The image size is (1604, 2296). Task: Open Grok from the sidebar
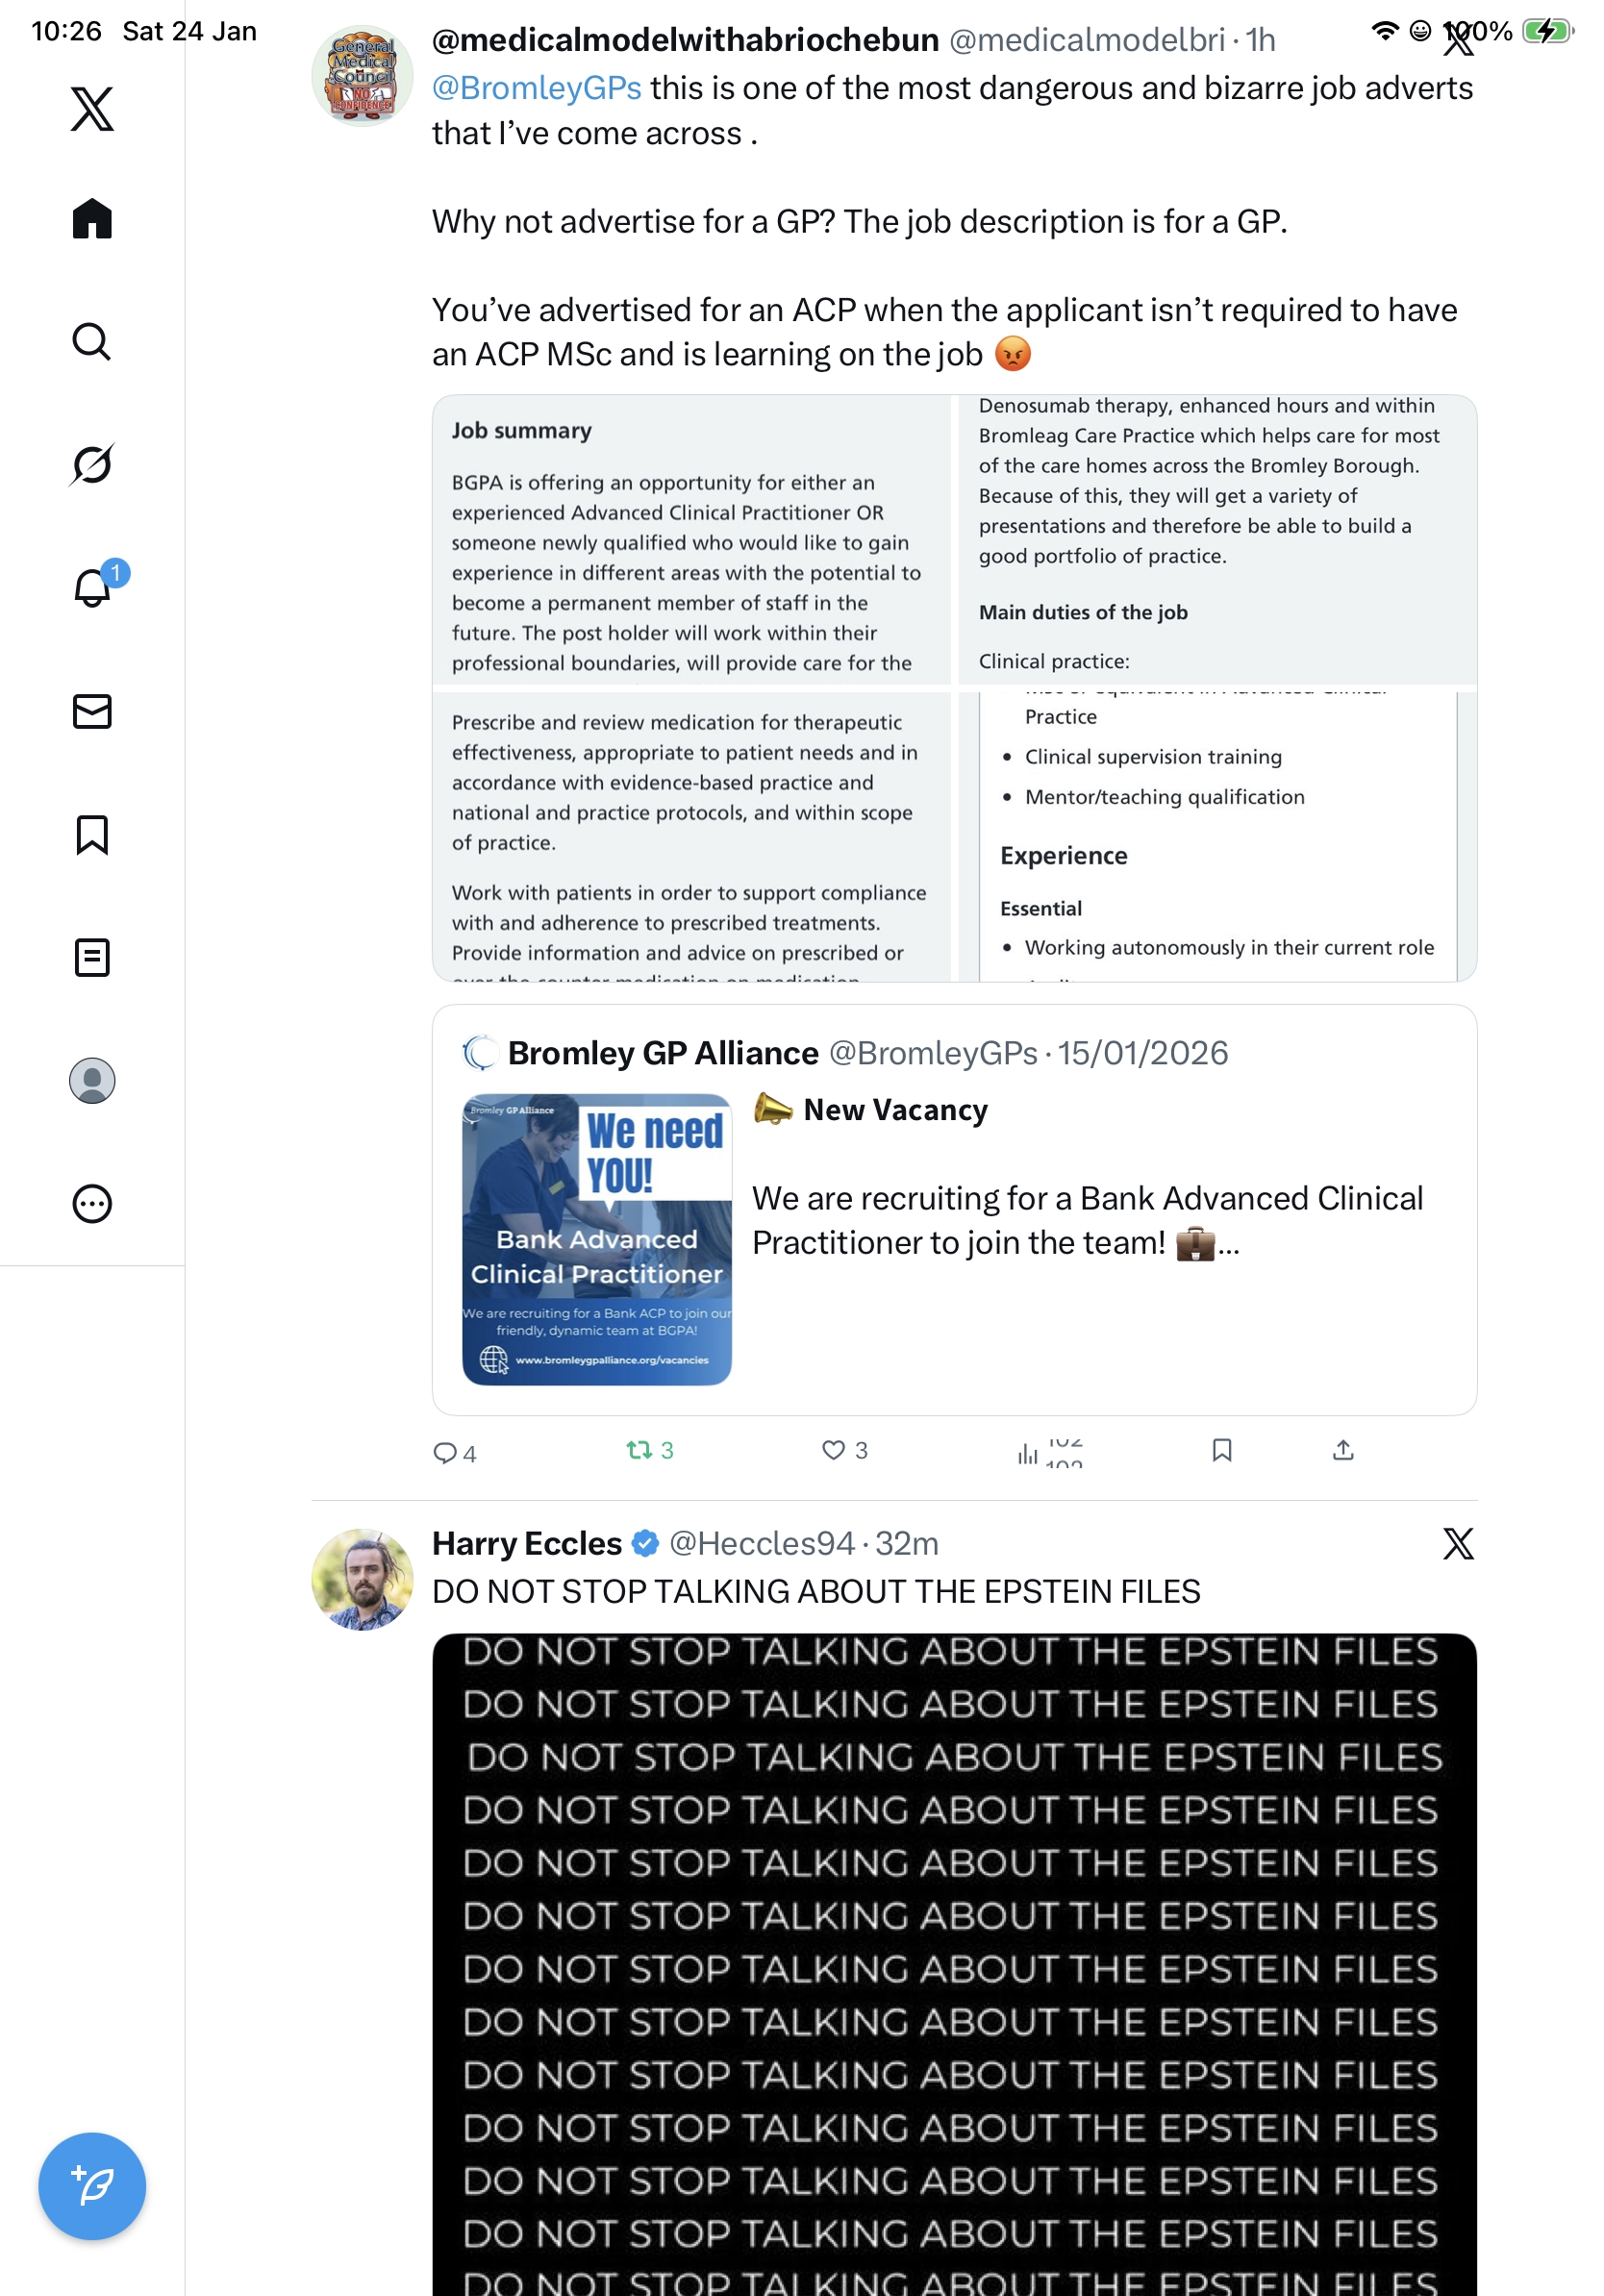tap(92, 464)
